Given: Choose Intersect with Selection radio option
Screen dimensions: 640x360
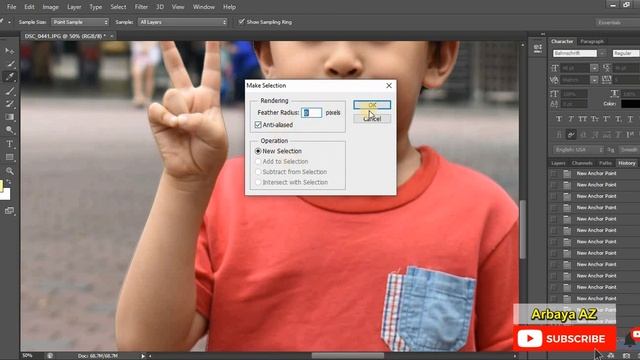Looking at the screenshot, I should click(x=258, y=182).
